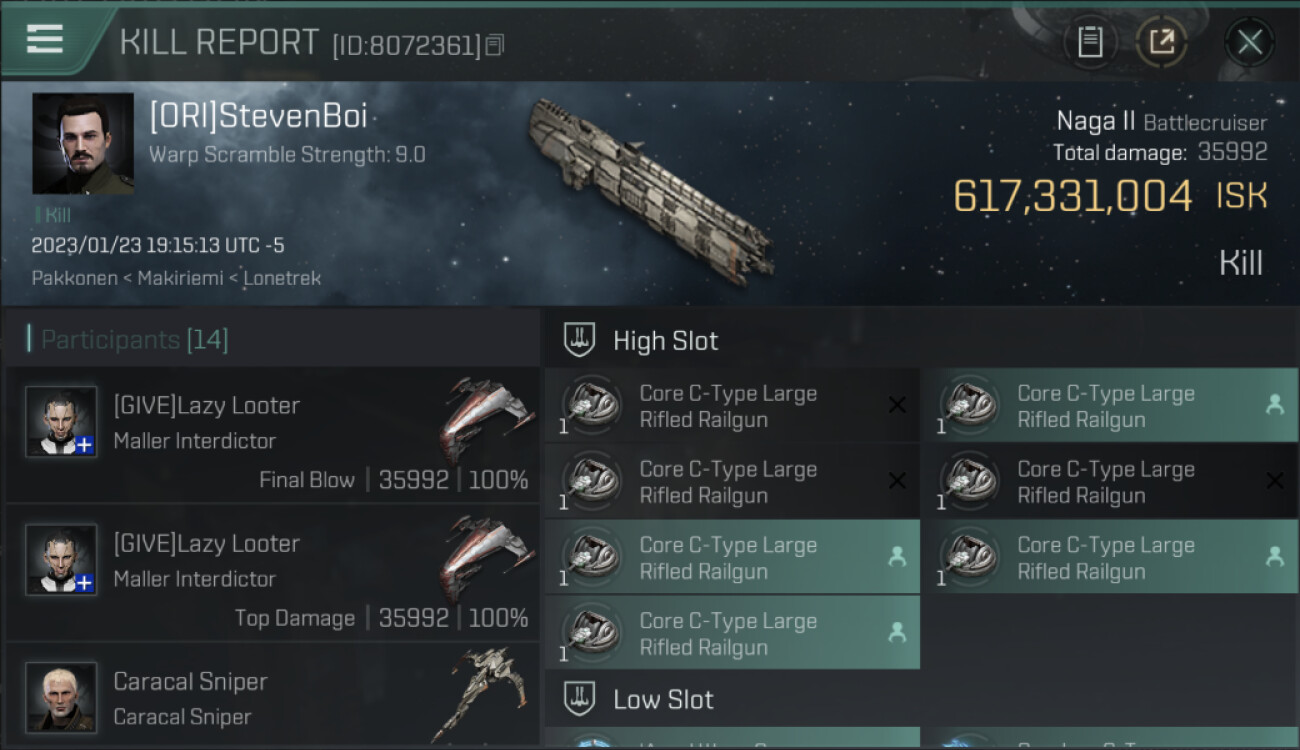The height and width of the screenshot is (750, 1300).
Task: Select the High Slot section label
Action: point(665,341)
